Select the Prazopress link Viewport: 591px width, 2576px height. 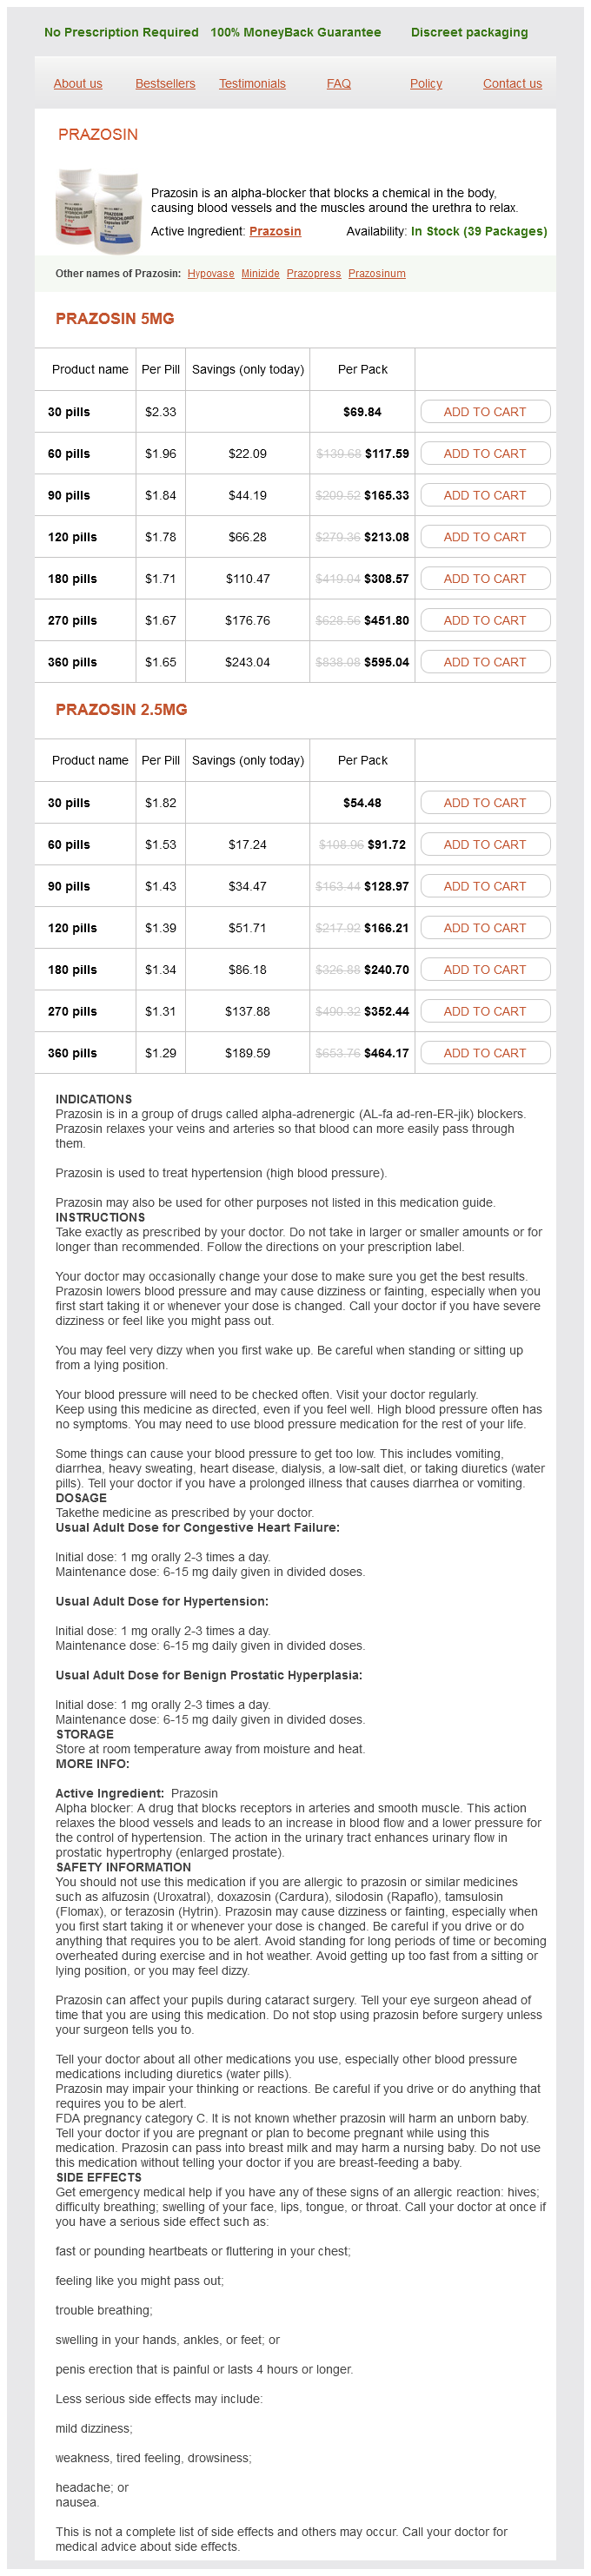[x=313, y=274]
